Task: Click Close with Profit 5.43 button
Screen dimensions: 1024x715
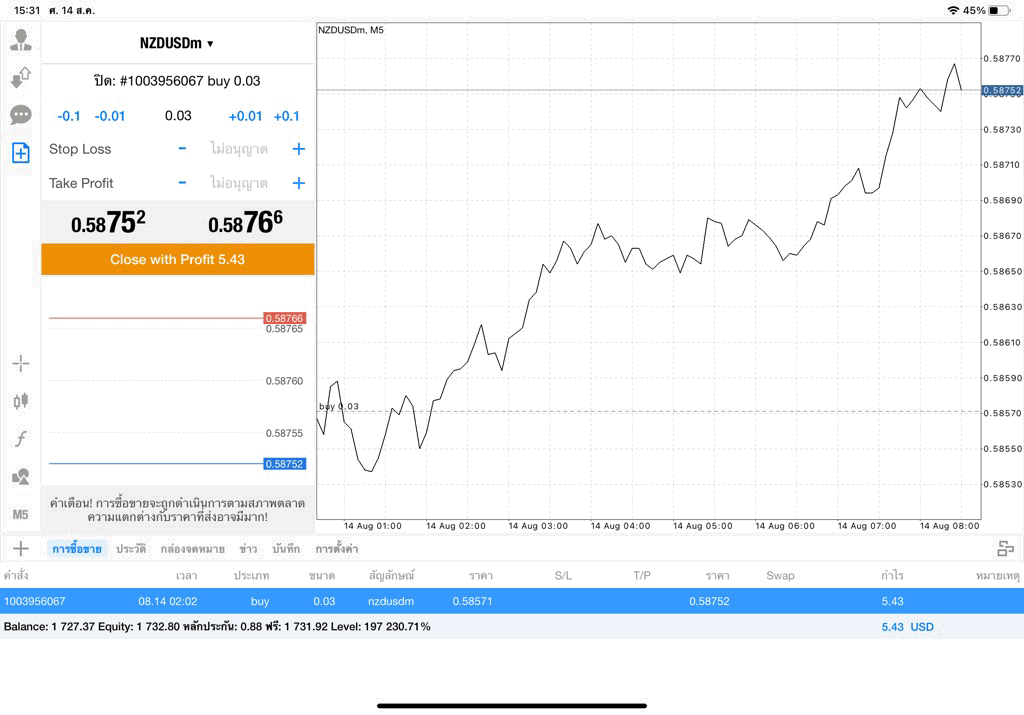Action: coord(178,259)
